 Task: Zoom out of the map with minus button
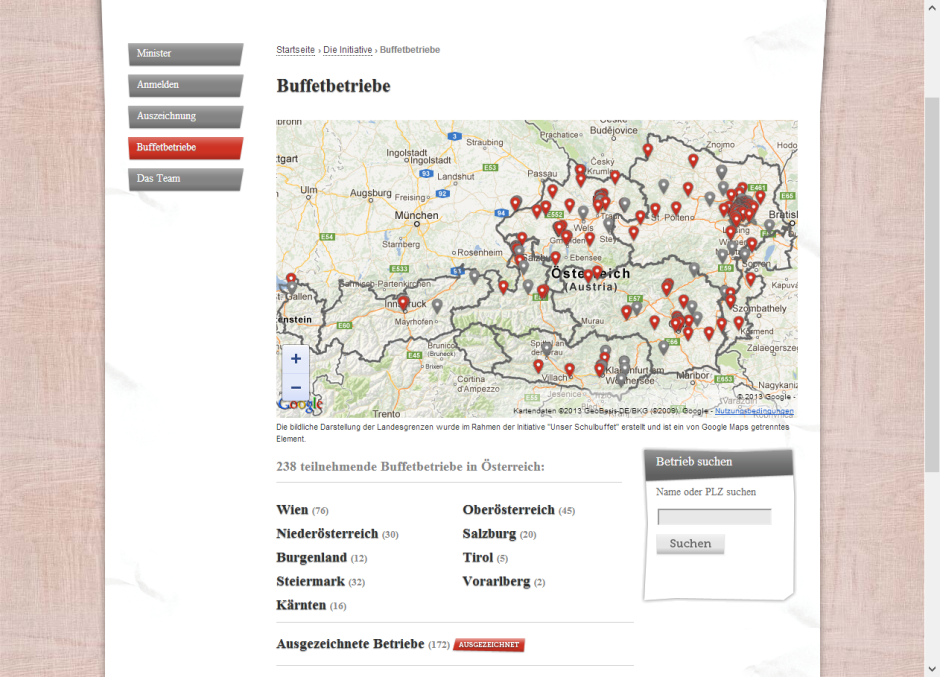[x=296, y=387]
